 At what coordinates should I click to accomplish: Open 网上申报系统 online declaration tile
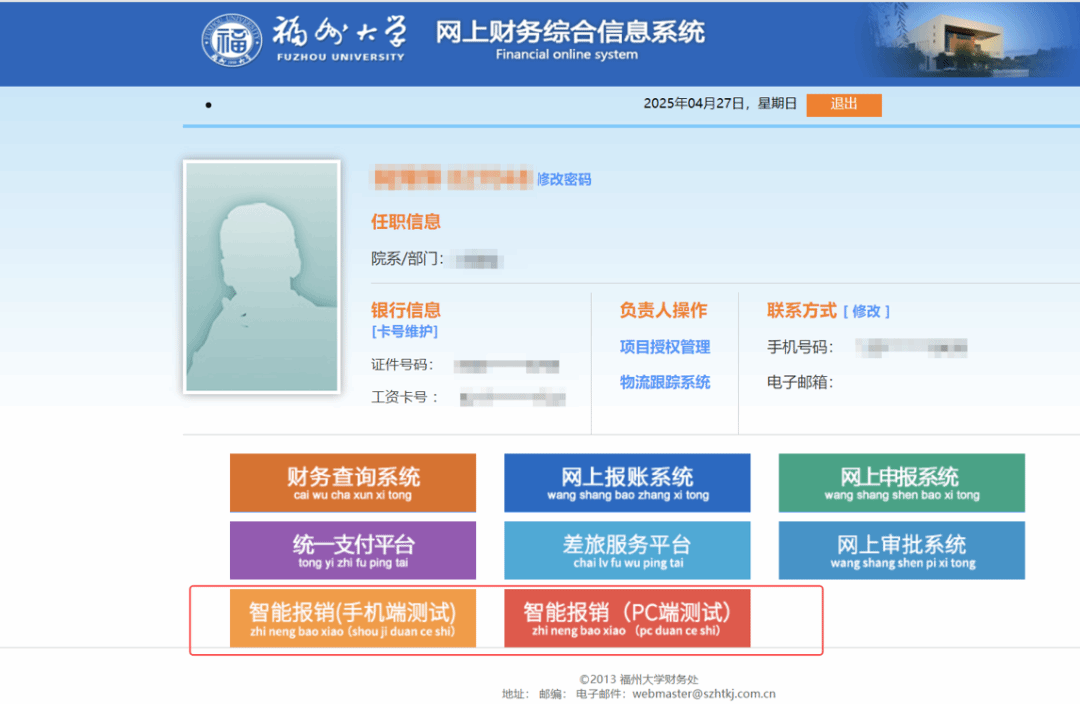tap(901, 483)
